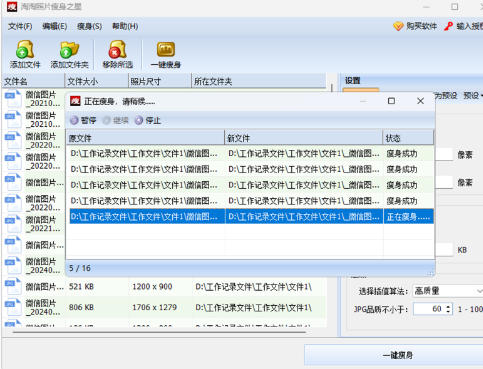Select the orange tab under 设置
Image resolution: width=483 pixels, height=369 pixels.
(x=361, y=90)
